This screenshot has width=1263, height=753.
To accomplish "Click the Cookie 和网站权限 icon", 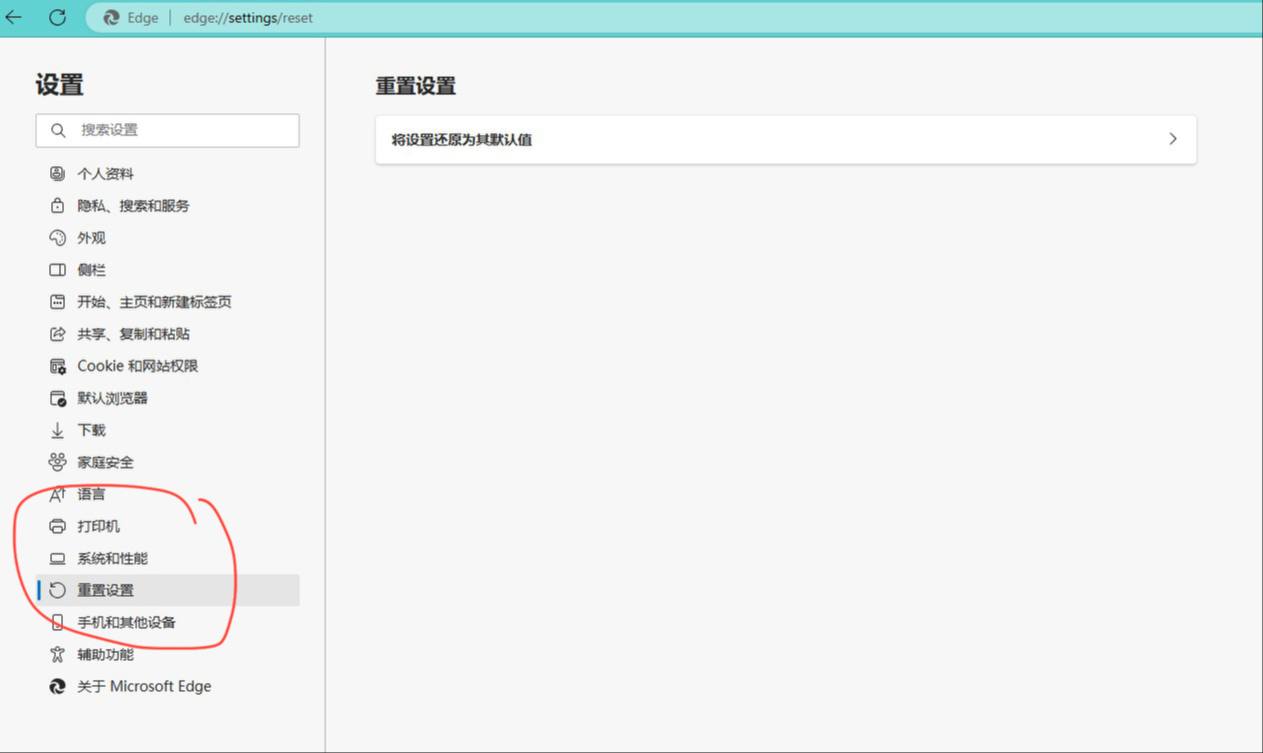I will pyautogui.click(x=57, y=366).
